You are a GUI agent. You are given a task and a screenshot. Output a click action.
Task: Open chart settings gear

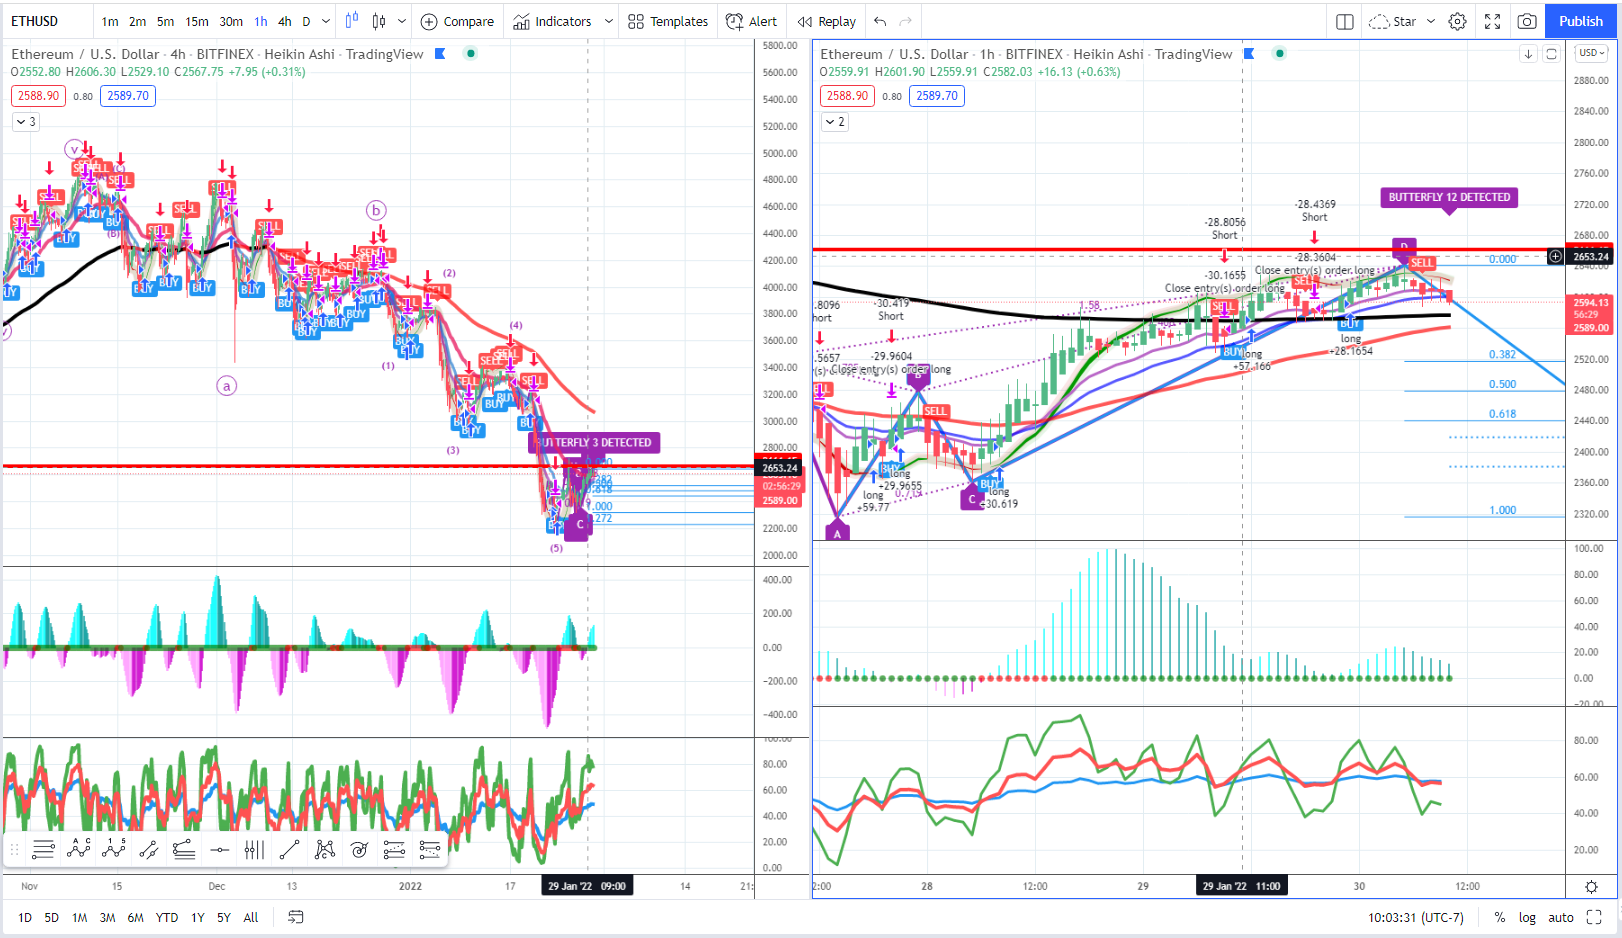(1458, 21)
